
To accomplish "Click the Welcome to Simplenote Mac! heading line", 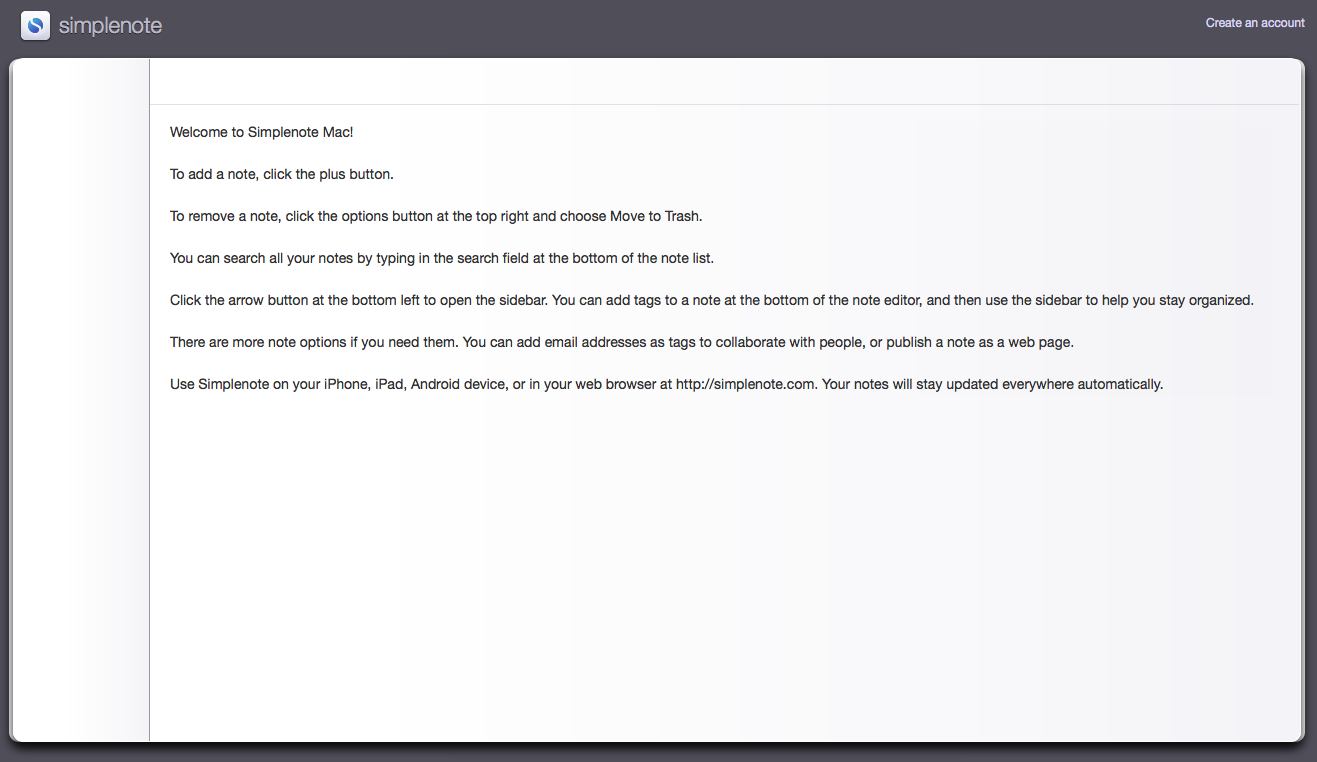I will 261,132.
